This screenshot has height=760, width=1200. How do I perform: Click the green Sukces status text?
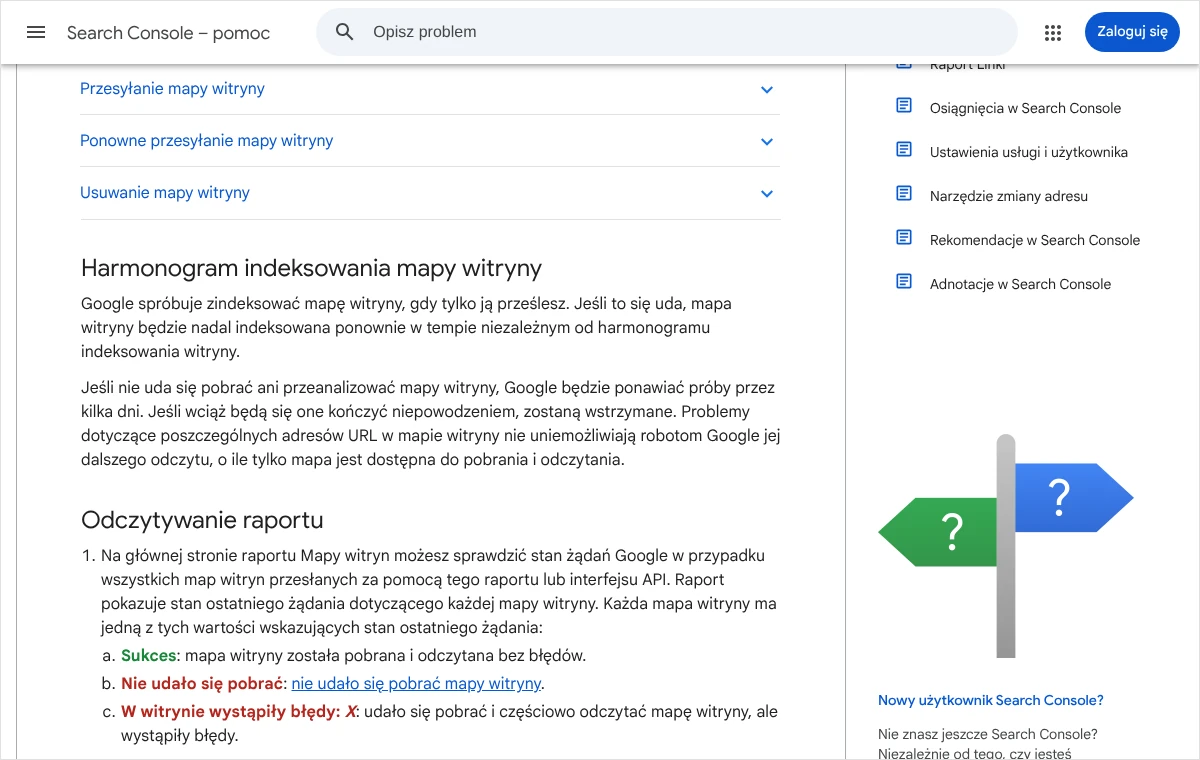coord(148,656)
